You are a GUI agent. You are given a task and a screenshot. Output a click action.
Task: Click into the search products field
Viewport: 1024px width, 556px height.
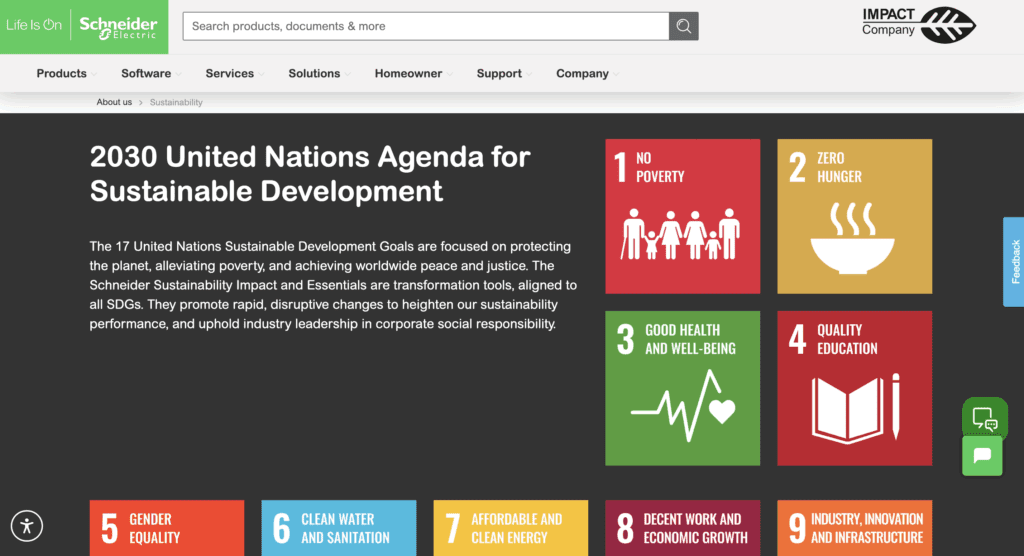pyautogui.click(x=425, y=27)
